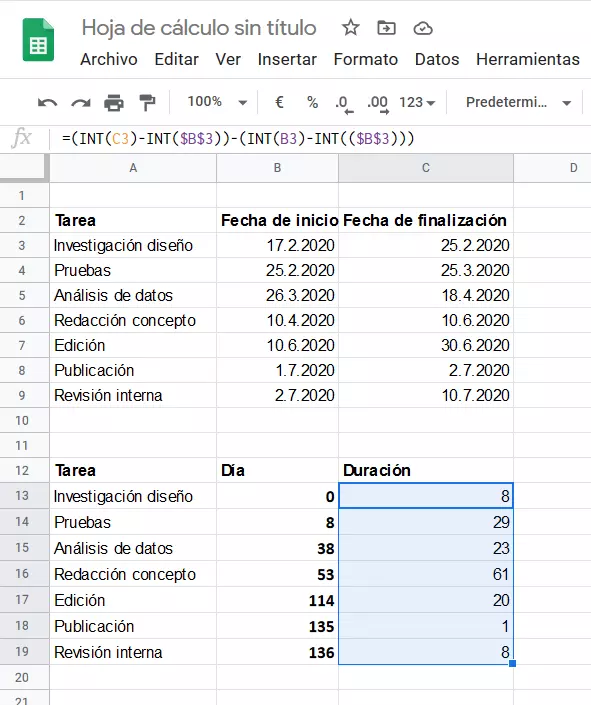The height and width of the screenshot is (705, 591).
Task: Decrease decimal places
Action: point(344,104)
